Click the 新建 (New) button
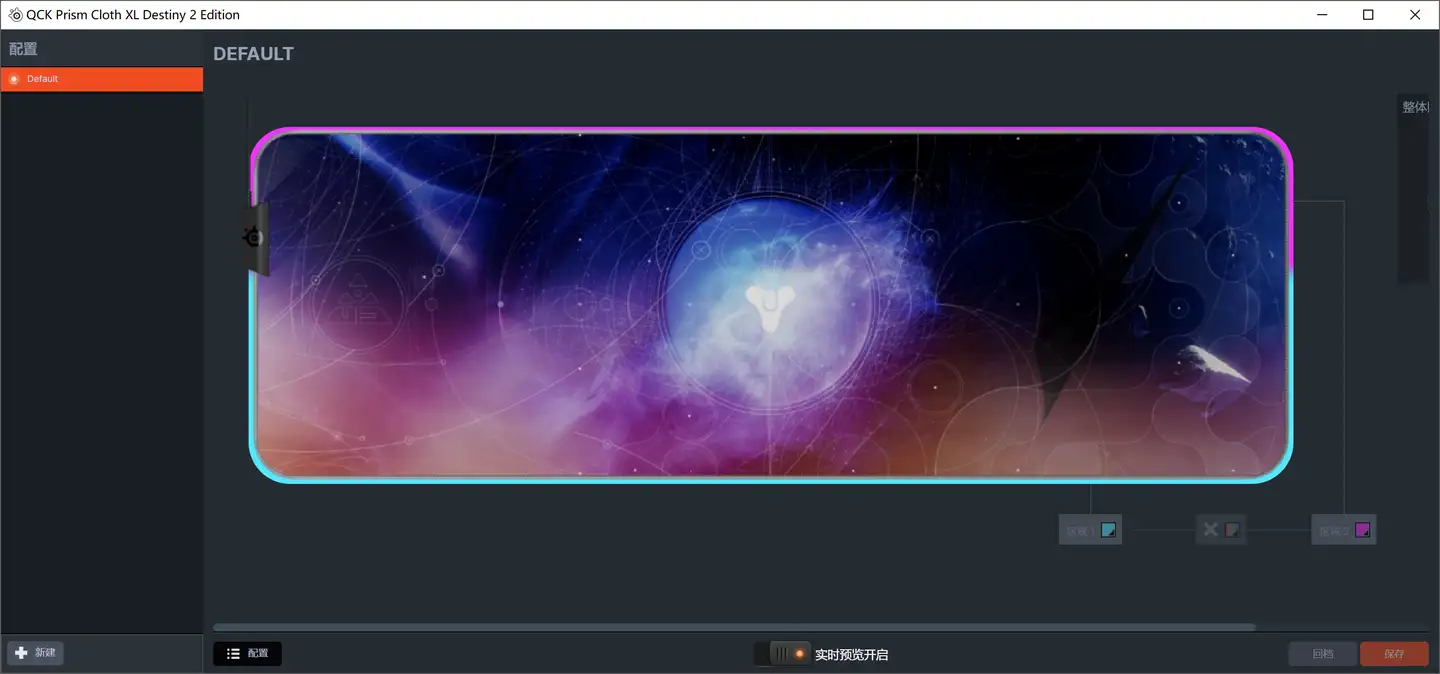The image size is (1440, 674). coord(36,653)
